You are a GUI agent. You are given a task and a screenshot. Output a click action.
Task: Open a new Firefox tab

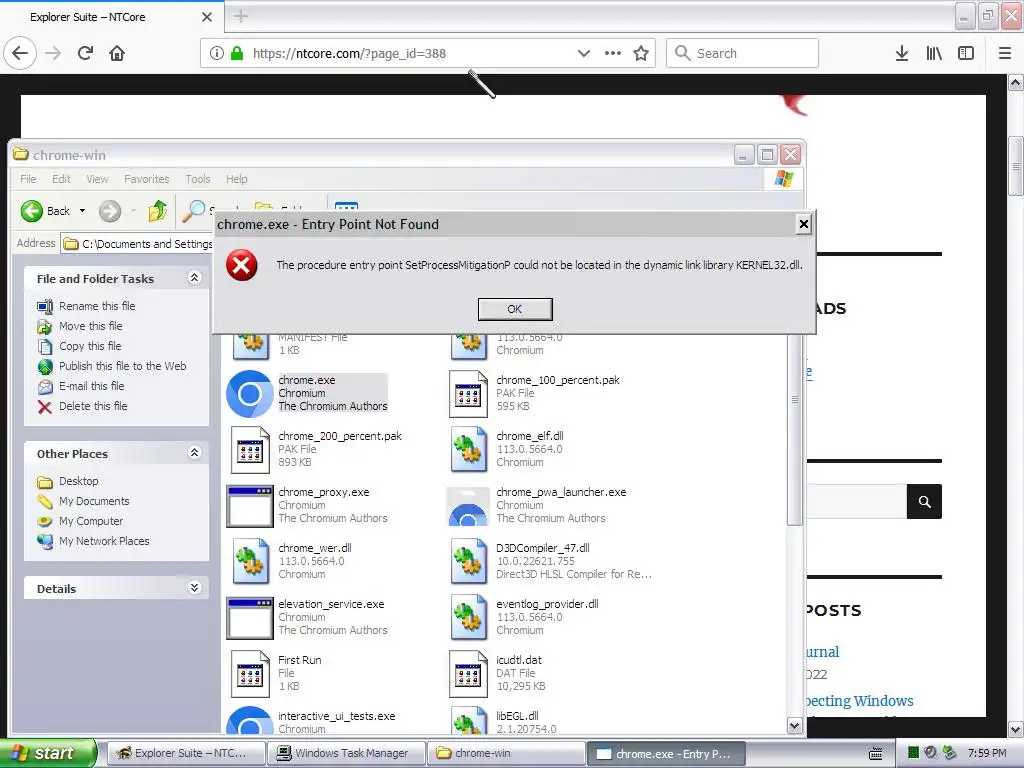[241, 16]
